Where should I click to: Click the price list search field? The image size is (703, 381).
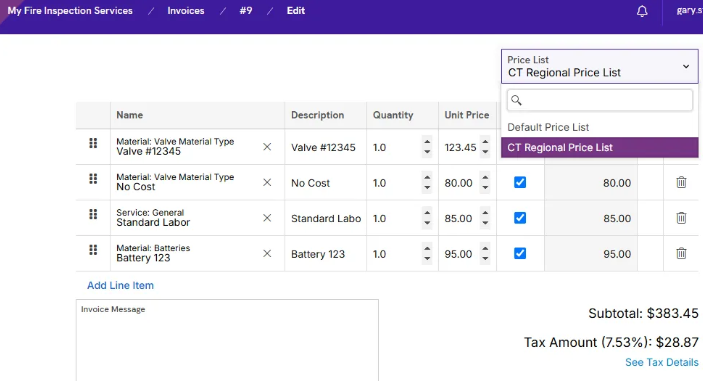coord(599,100)
